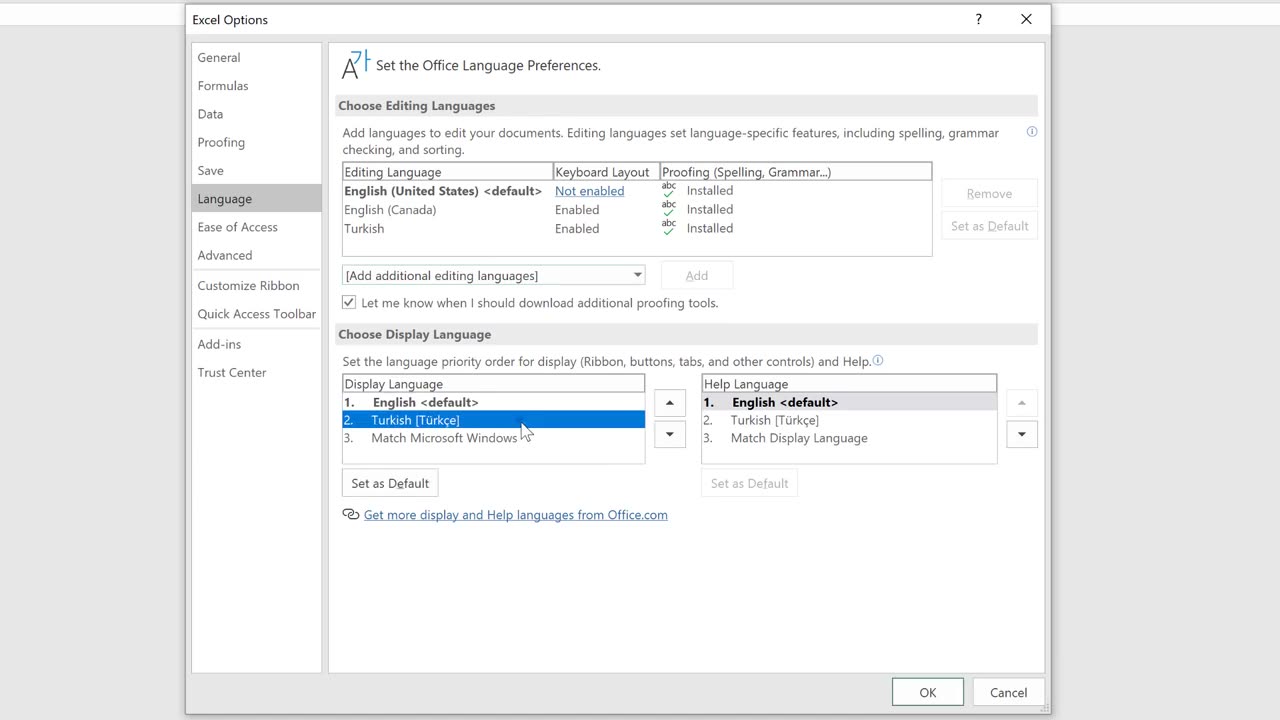
Task: Move display language down with arrow
Action: [669, 434]
